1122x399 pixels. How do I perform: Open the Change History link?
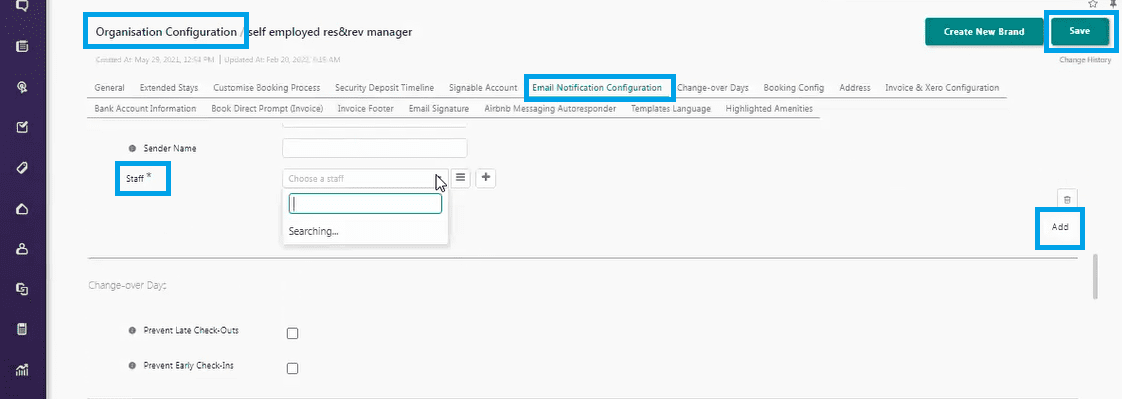pos(1085,60)
